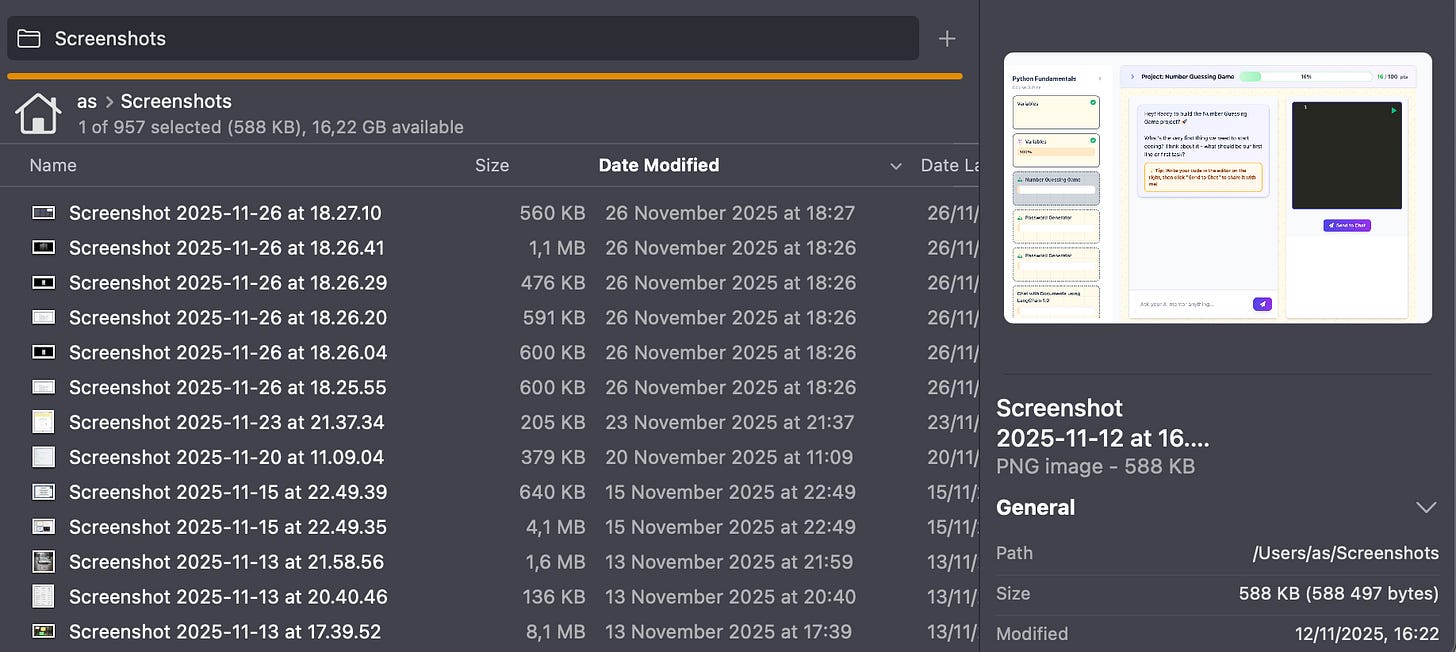1456x652 pixels.
Task: Select Screenshot 2025-11-26 at 18.26.20
Action: [x=228, y=318]
